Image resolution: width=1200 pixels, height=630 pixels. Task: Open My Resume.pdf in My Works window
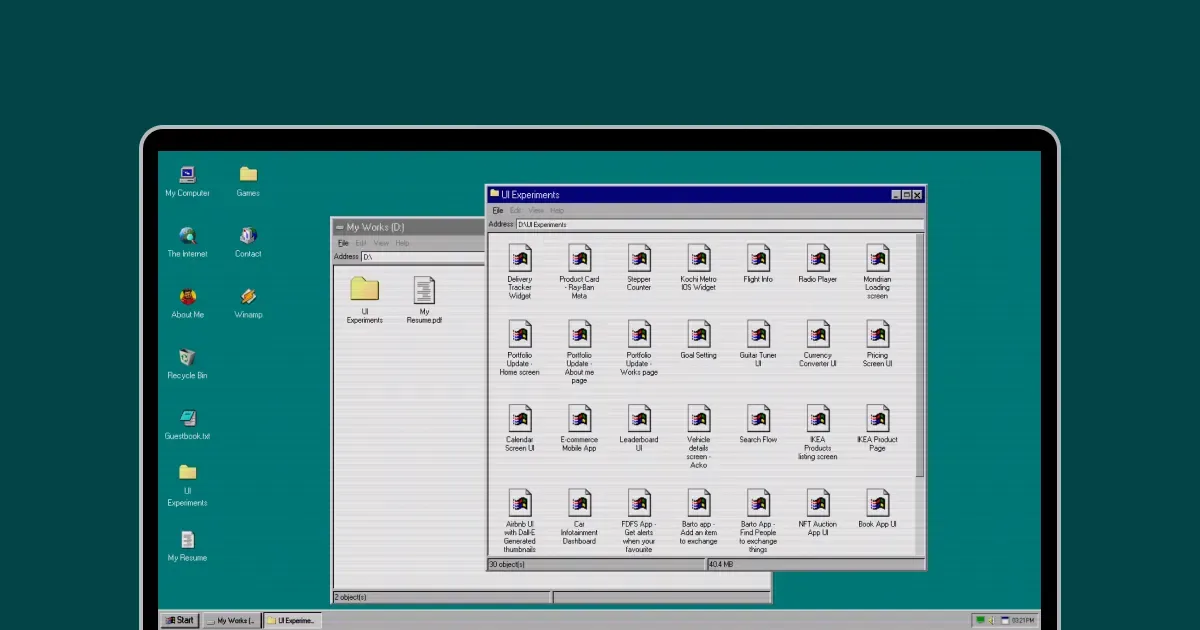pos(425,300)
